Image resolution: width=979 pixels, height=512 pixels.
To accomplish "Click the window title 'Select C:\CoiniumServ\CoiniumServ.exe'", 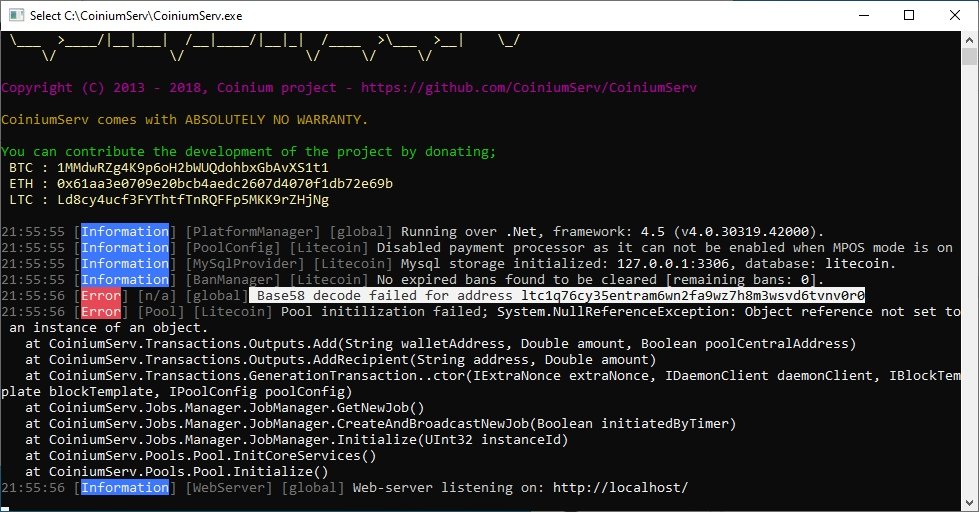I will 136,16.
